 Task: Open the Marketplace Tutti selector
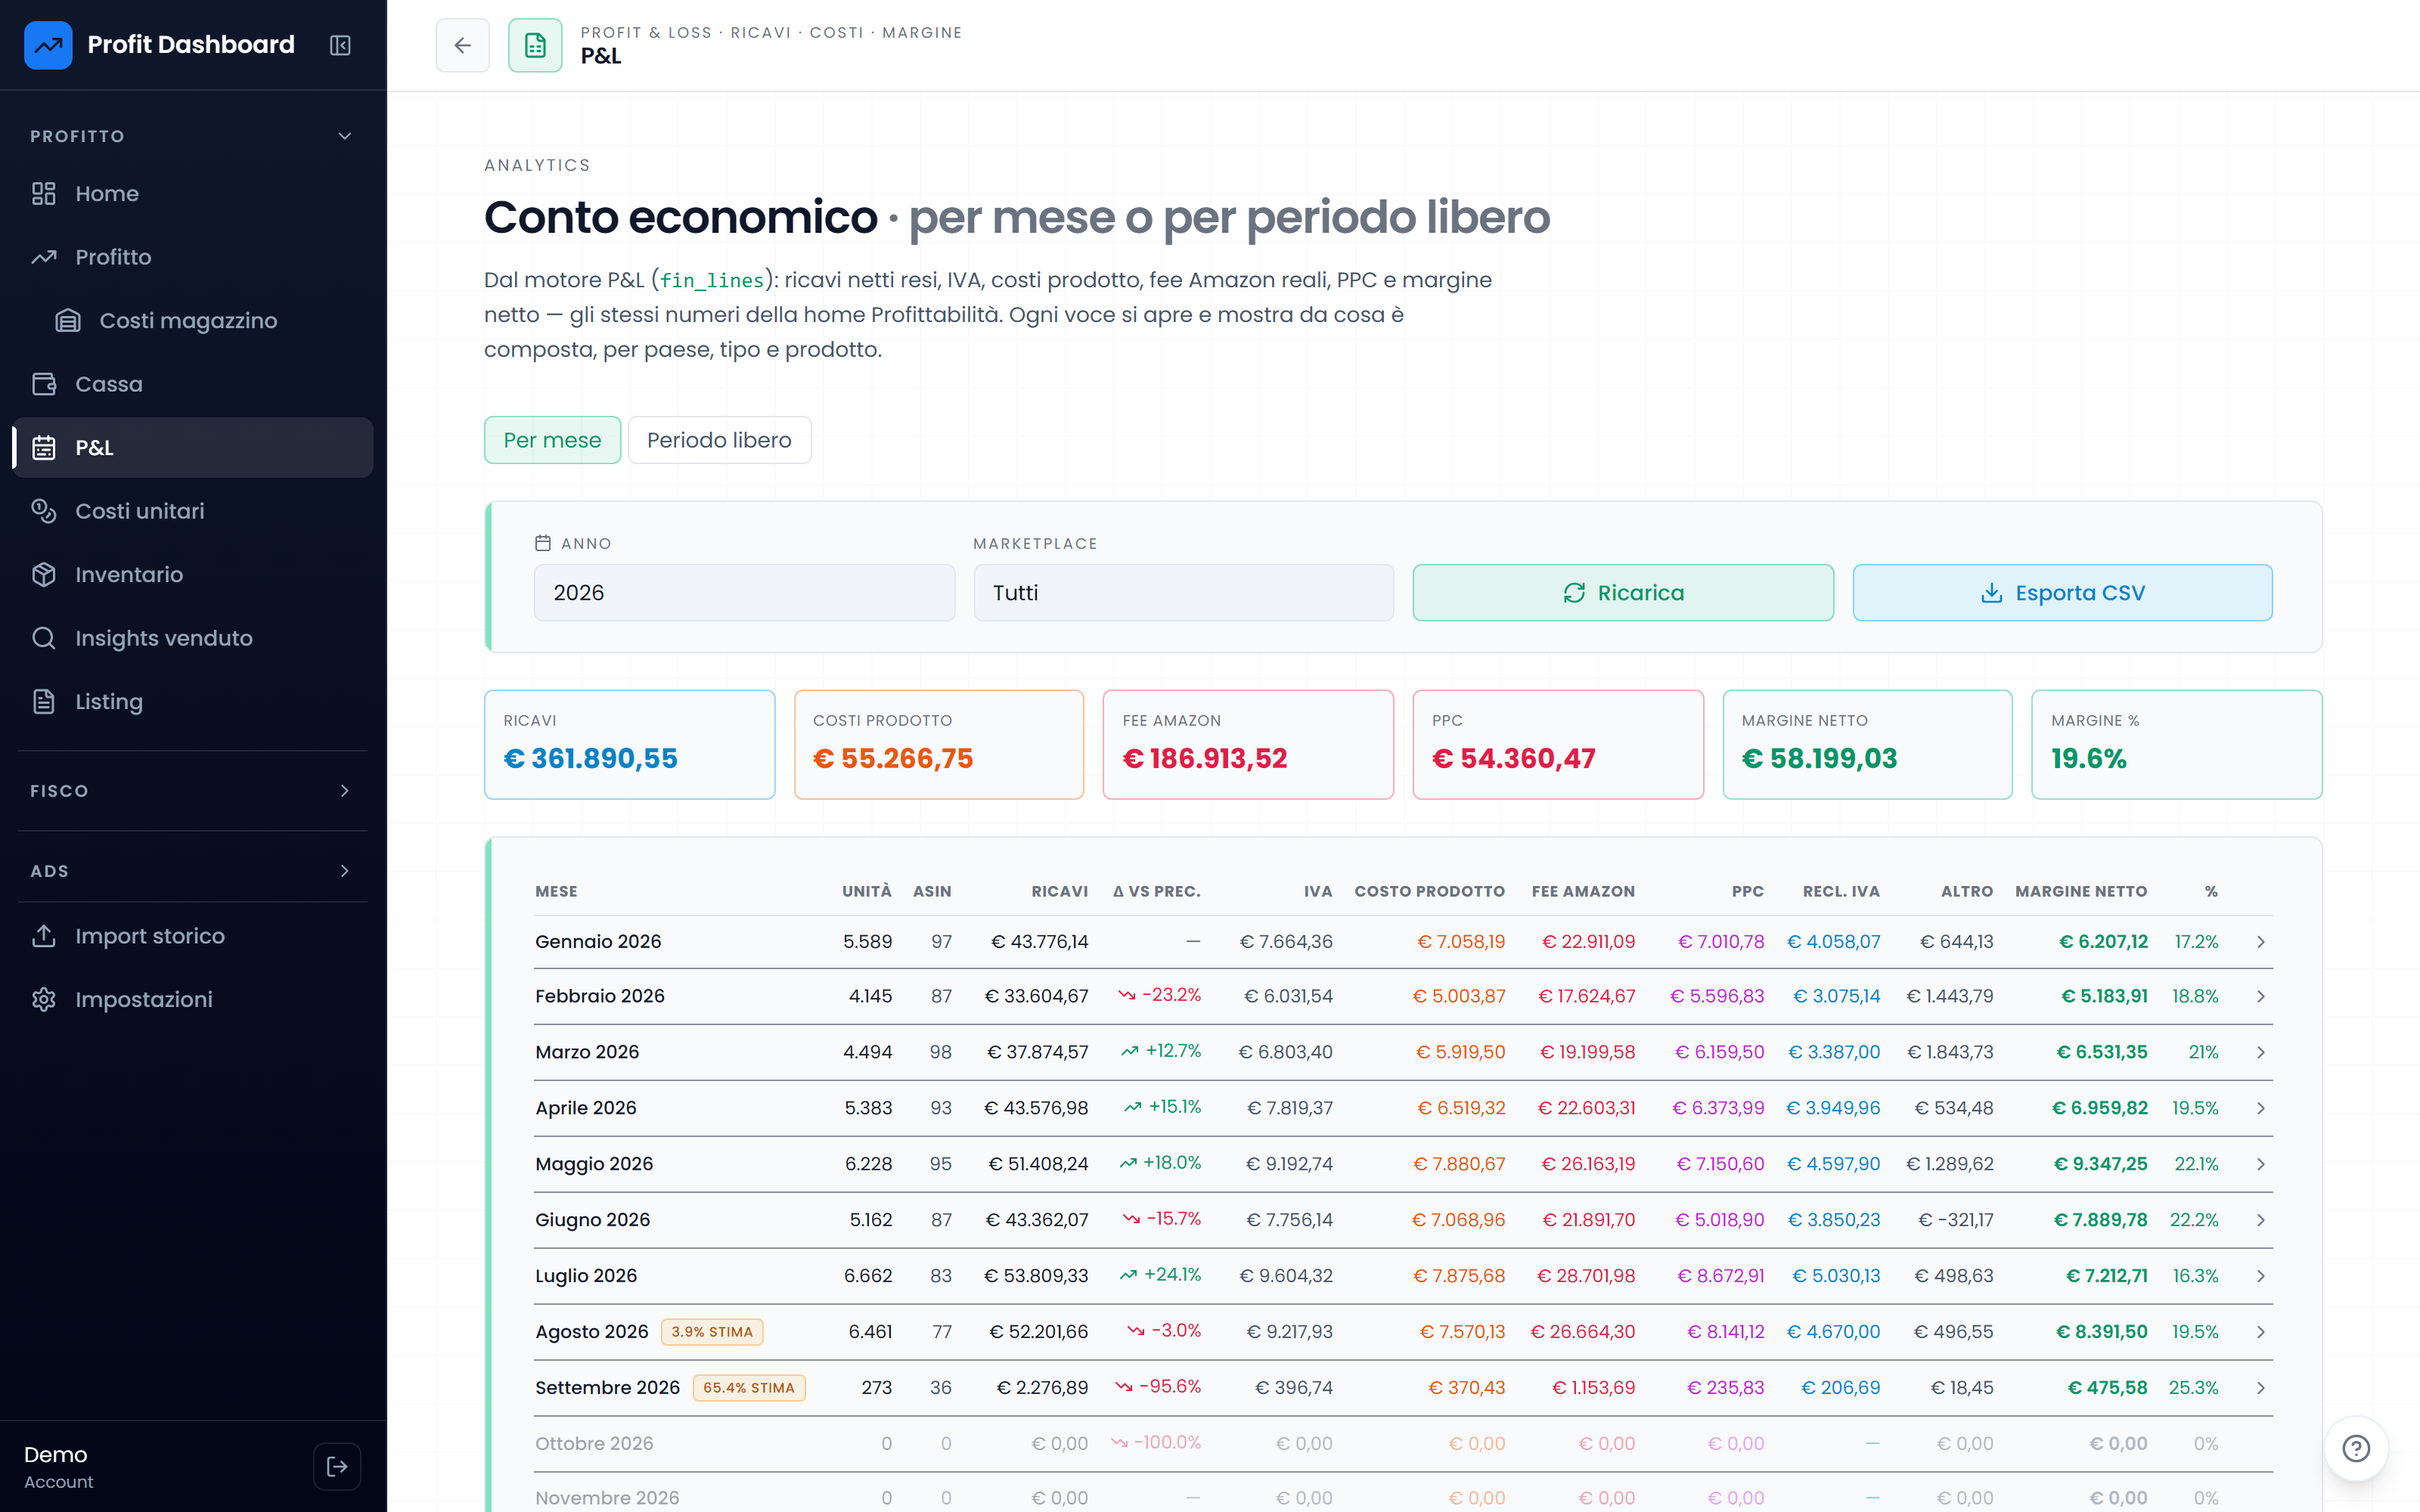pyautogui.click(x=1183, y=593)
